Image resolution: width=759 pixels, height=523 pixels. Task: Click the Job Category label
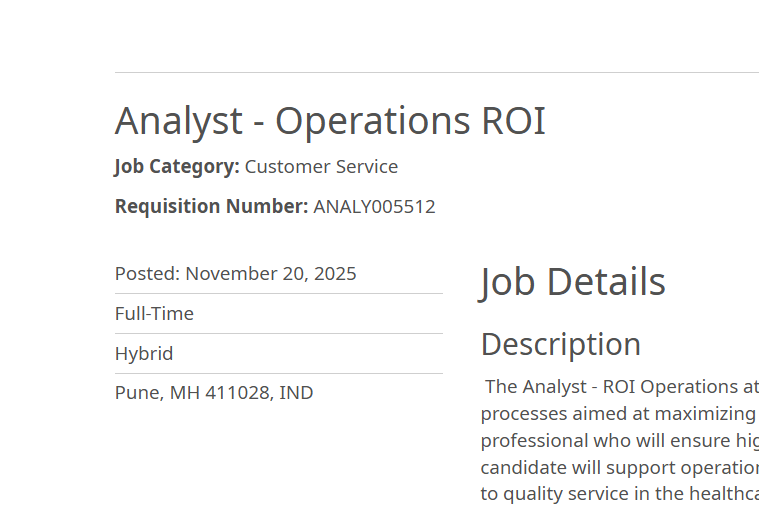177,167
